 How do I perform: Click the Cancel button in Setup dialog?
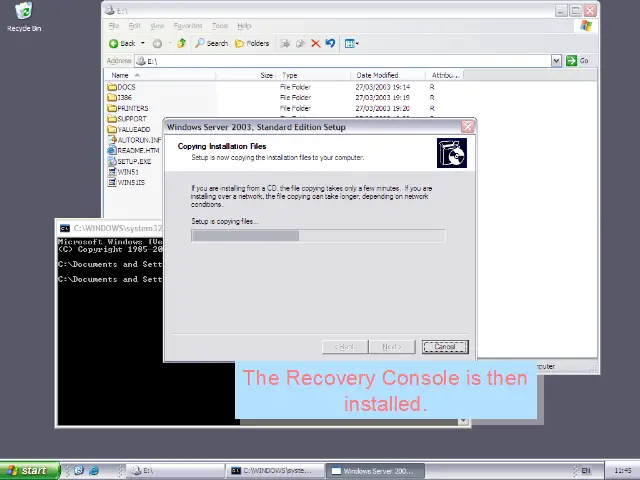[445, 347]
